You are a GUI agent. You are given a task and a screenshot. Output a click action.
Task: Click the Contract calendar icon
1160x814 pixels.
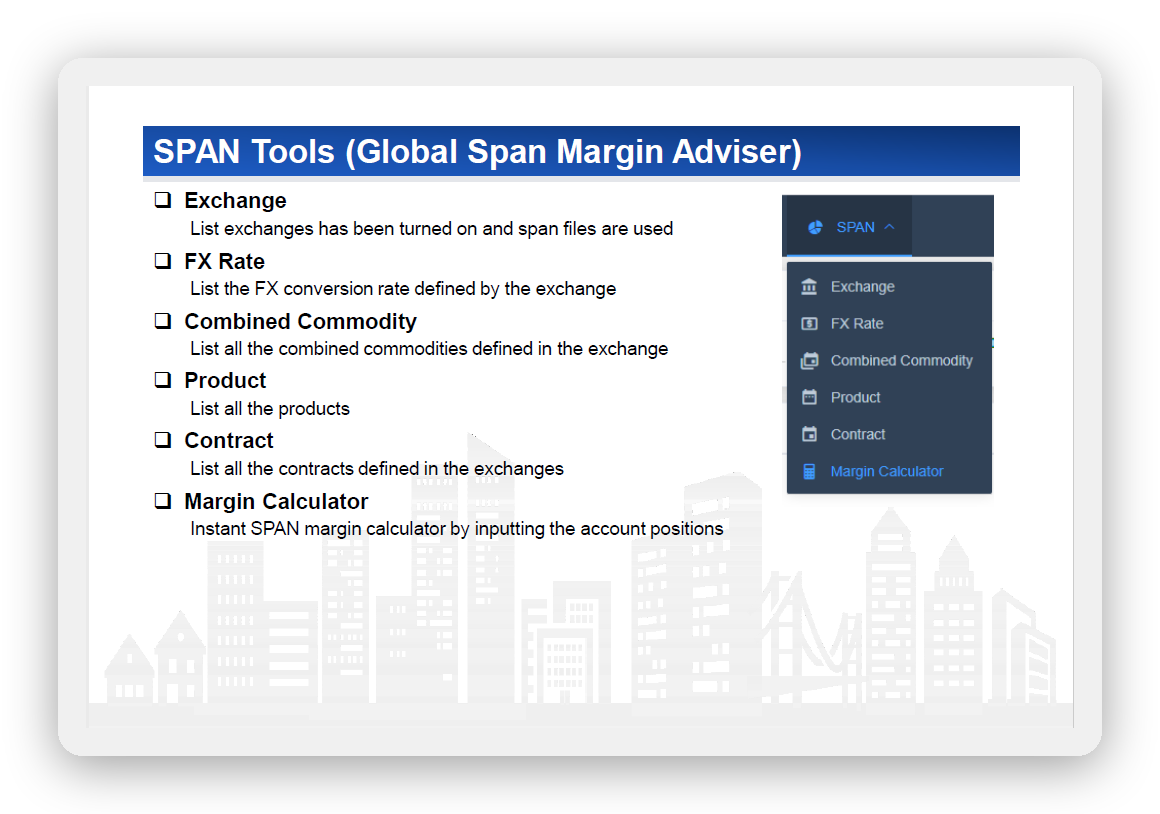pyautogui.click(x=809, y=434)
